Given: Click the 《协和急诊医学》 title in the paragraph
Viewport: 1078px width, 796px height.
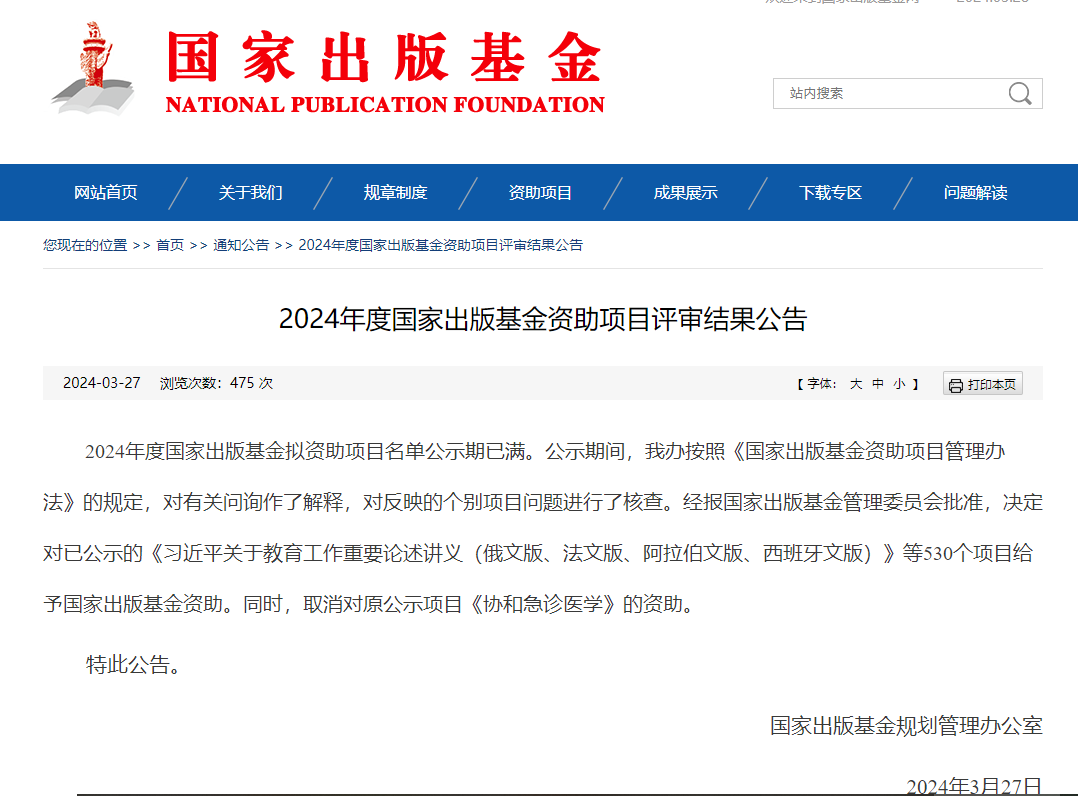Looking at the screenshot, I should click(542, 604).
